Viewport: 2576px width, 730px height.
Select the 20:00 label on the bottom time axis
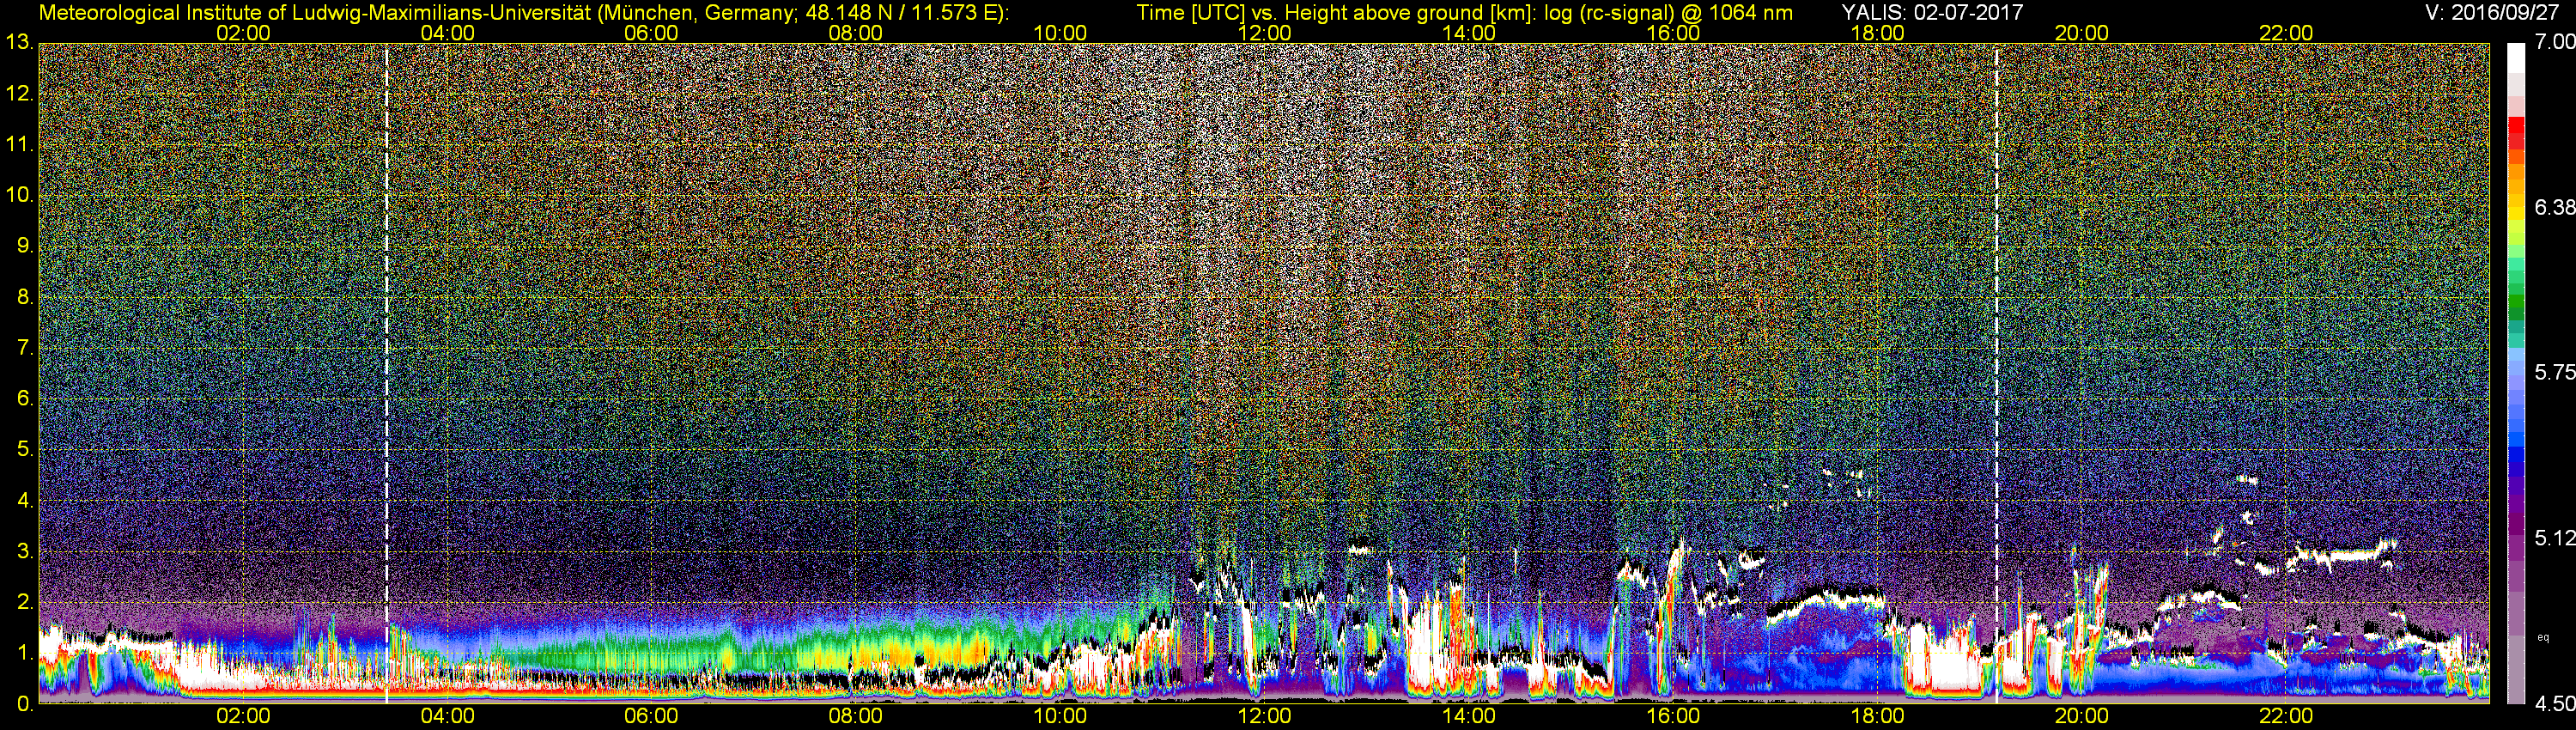click(x=2082, y=717)
